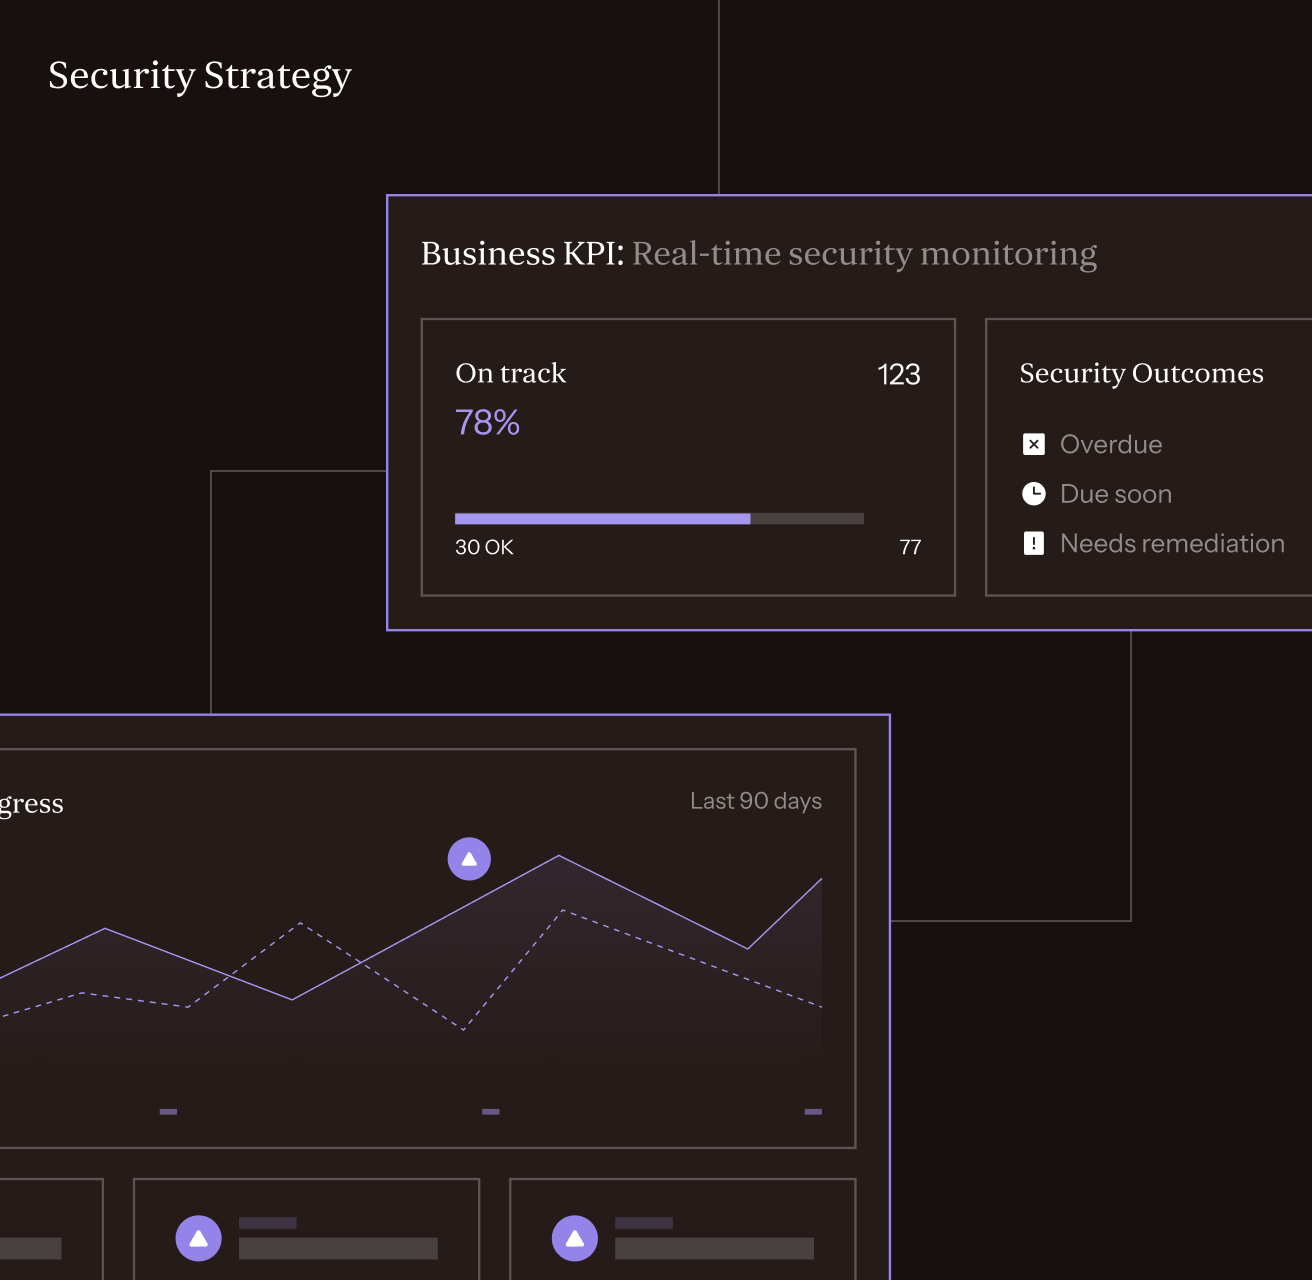Click the Business KPI card title
Viewport: 1312px width, 1280px height.
pyautogui.click(x=759, y=254)
